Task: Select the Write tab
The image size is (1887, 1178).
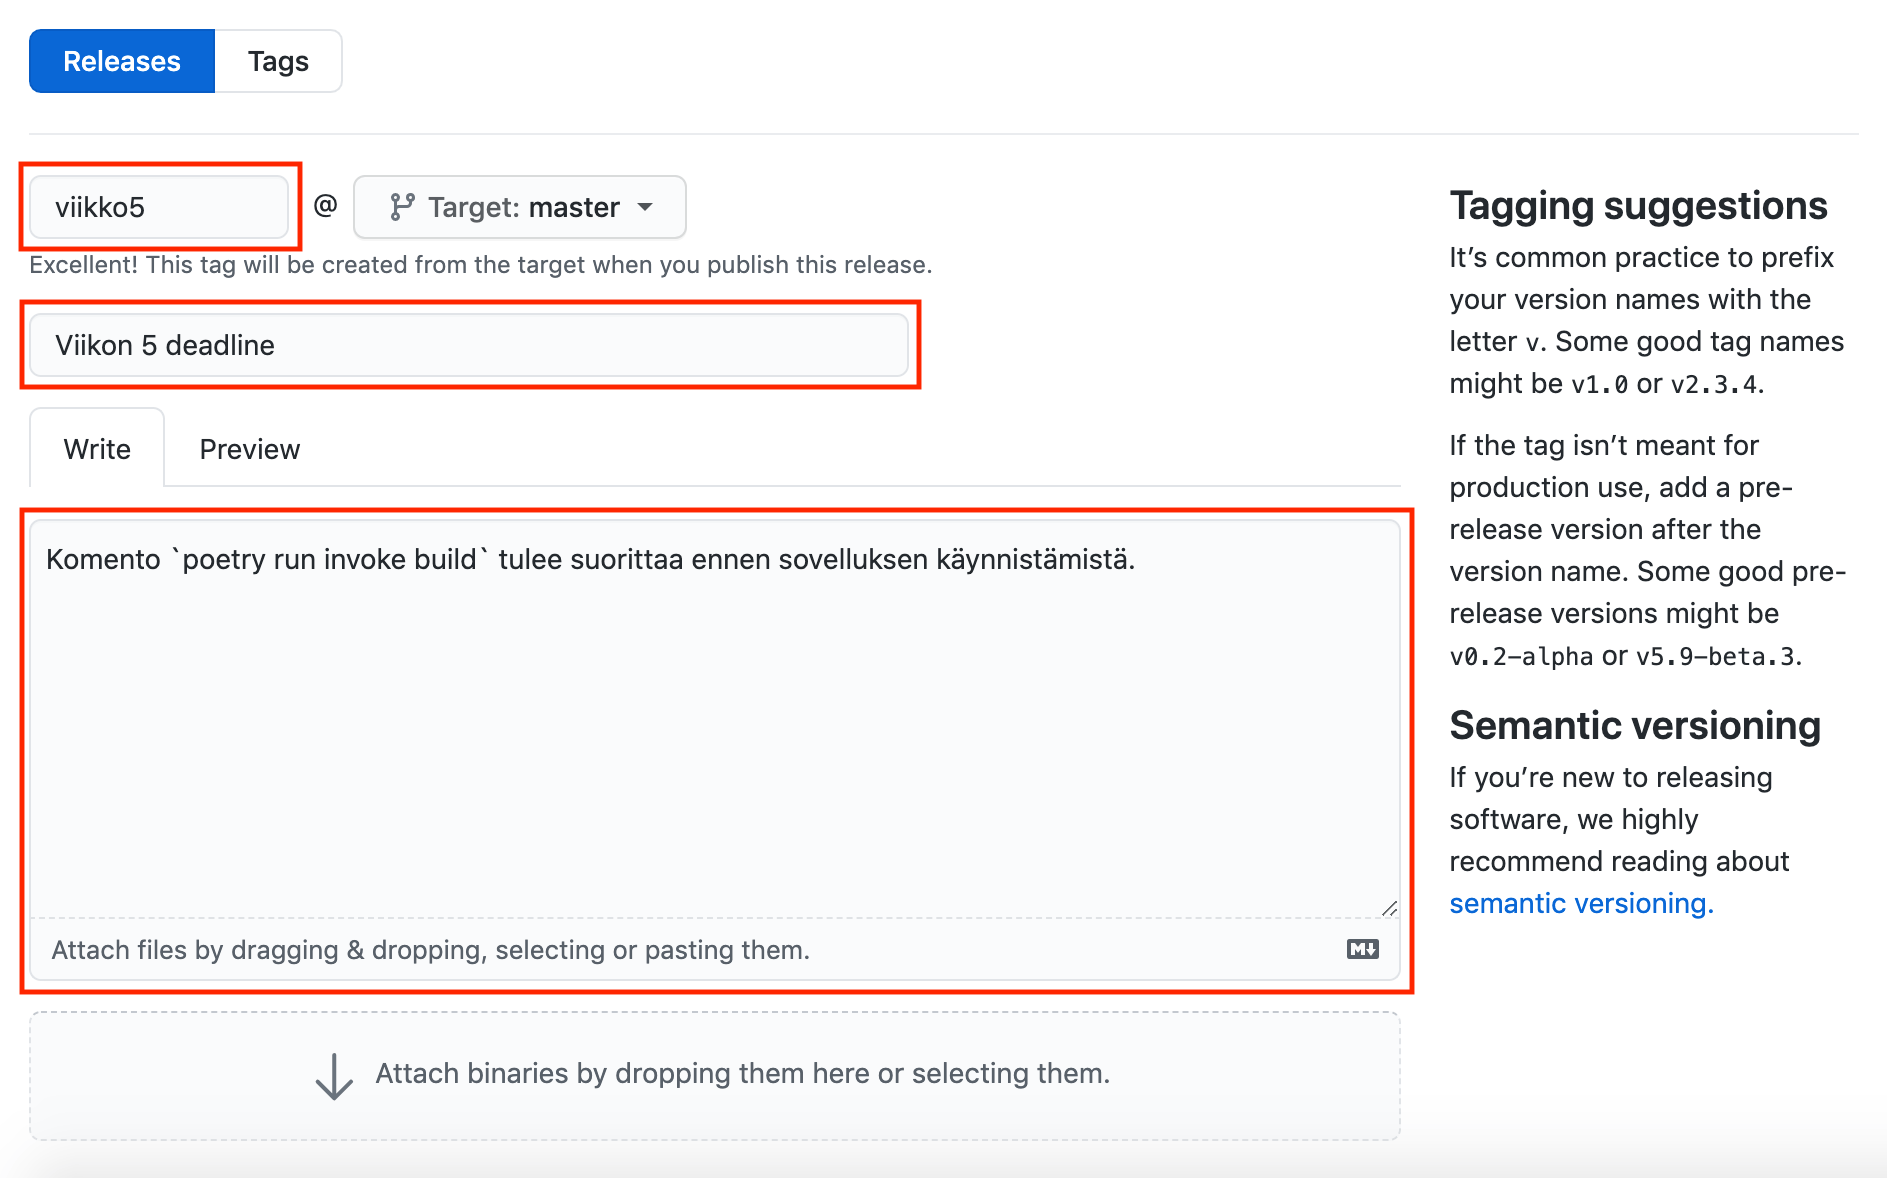Action: pos(97,449)
